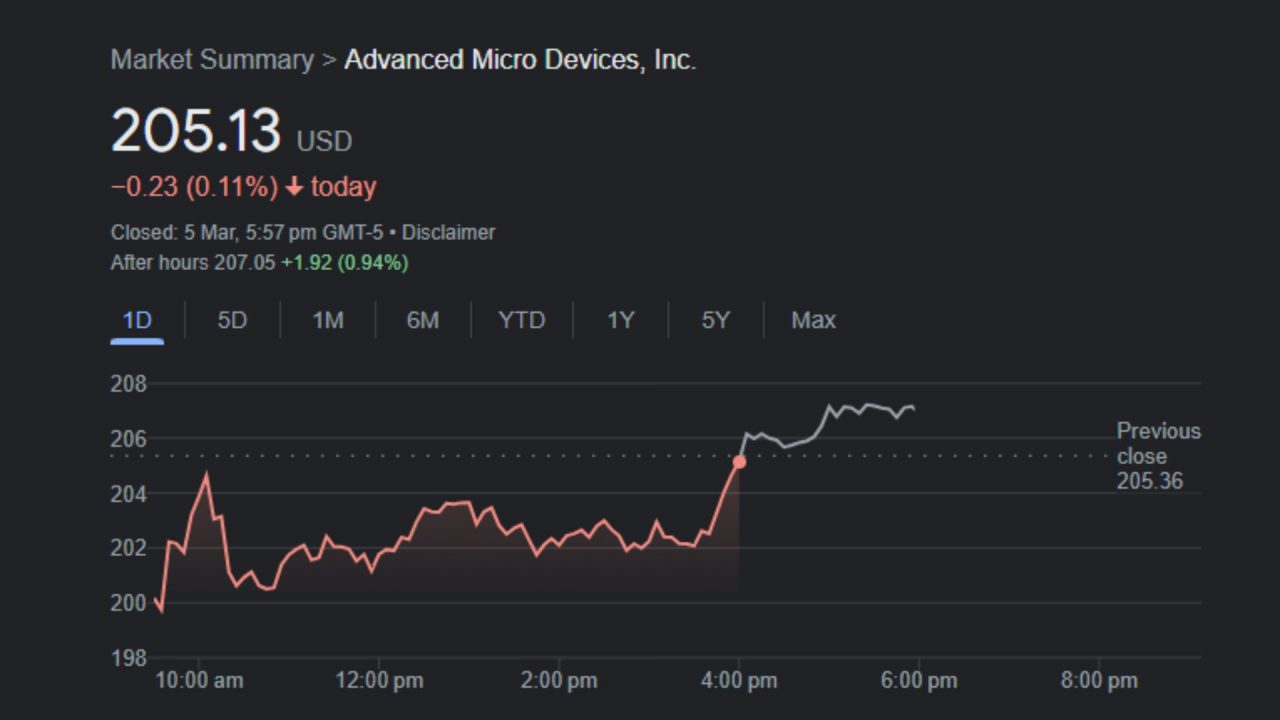This screenshot has height=720, width=1280.
Task: Click the Previous close 205.36 label
Action: point(1158,456)
